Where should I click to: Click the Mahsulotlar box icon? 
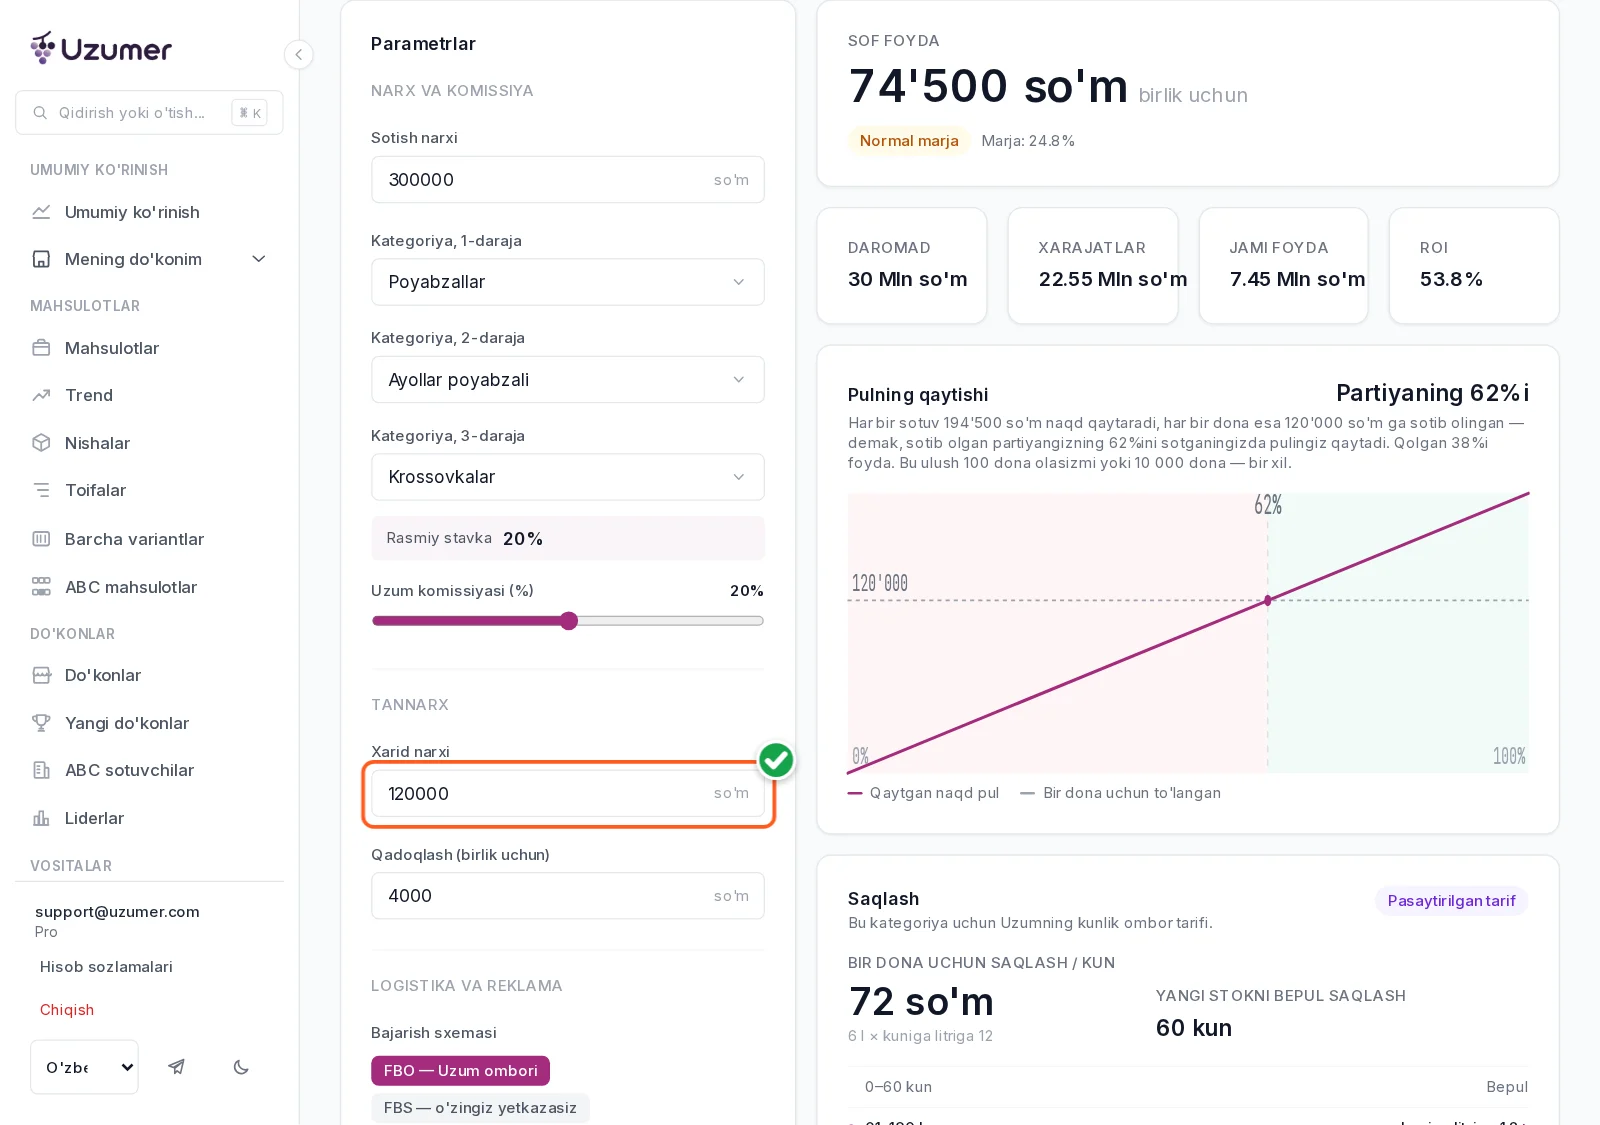click(41, 348)
